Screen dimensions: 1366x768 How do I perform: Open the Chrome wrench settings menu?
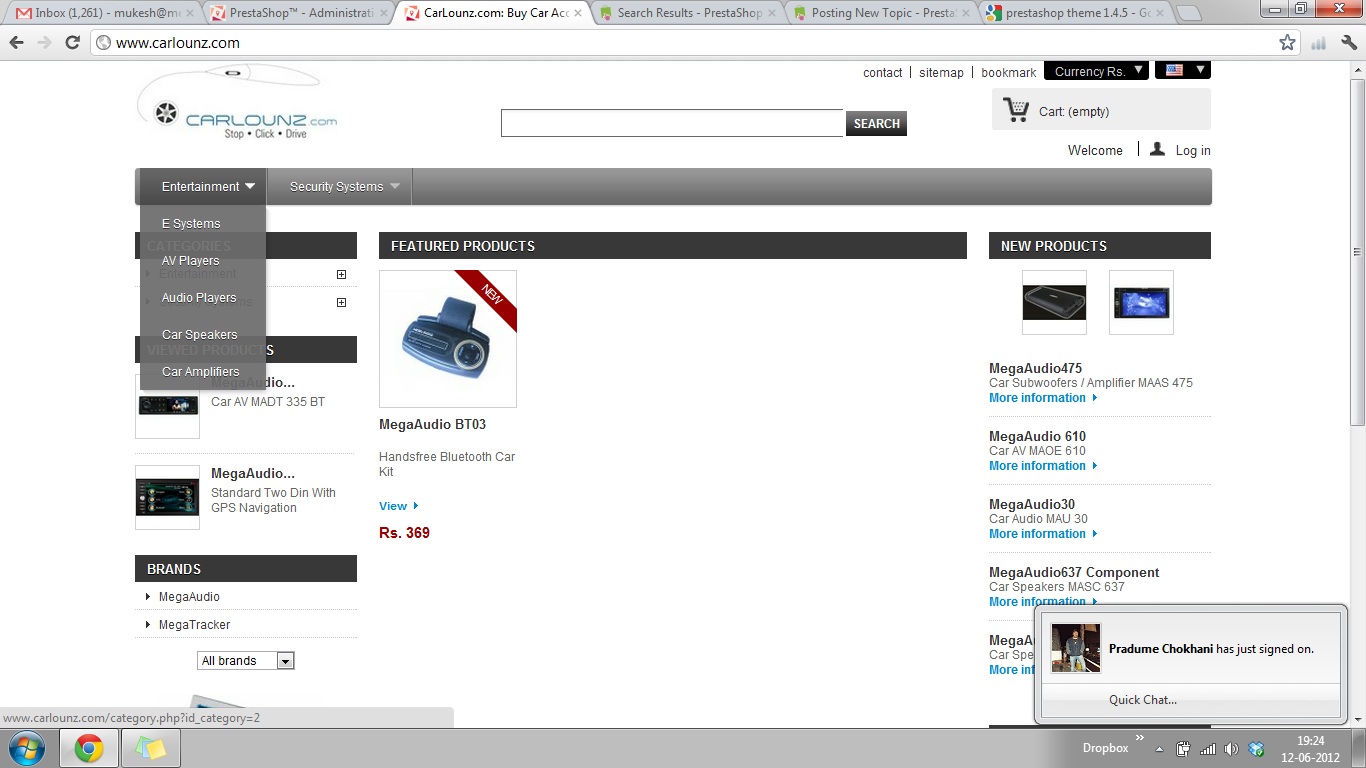click(1349, 43)
